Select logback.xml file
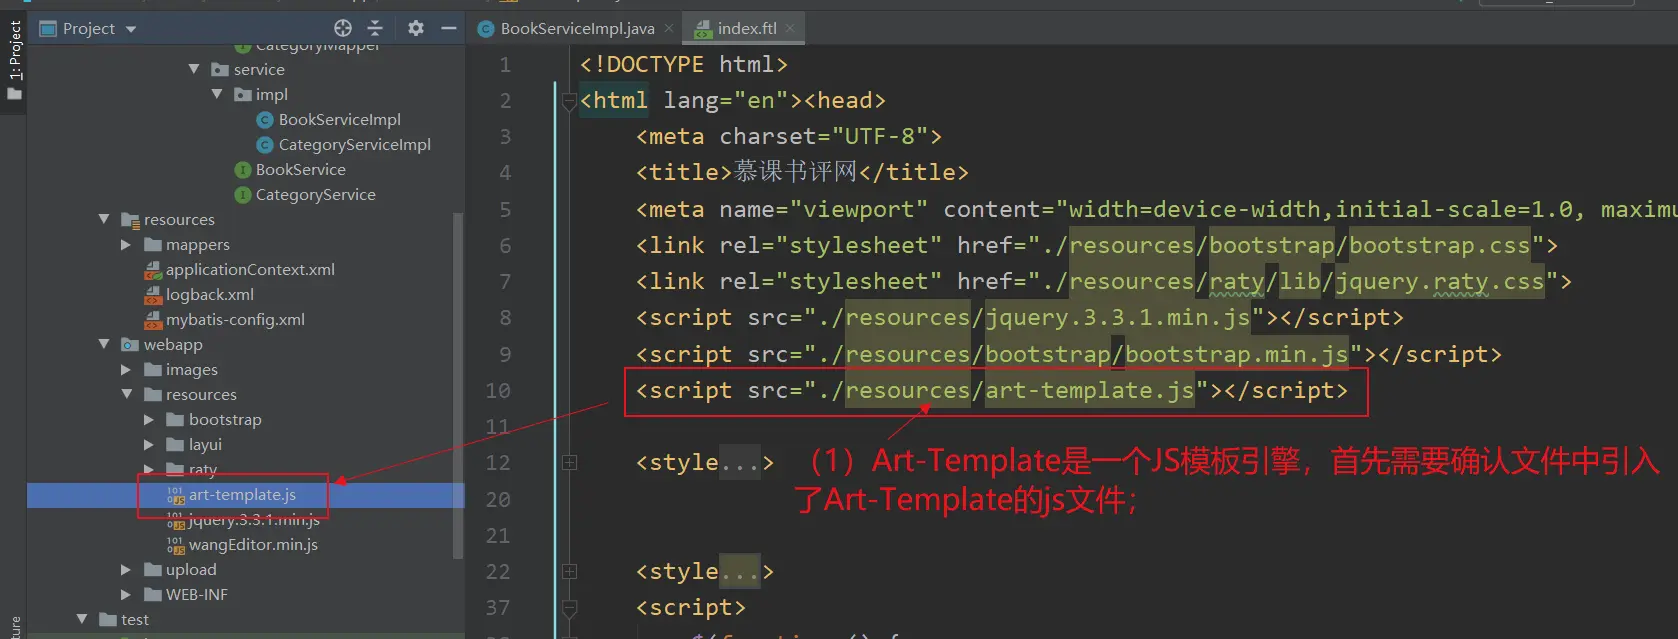1678x639 pixels. click(210, 294)
